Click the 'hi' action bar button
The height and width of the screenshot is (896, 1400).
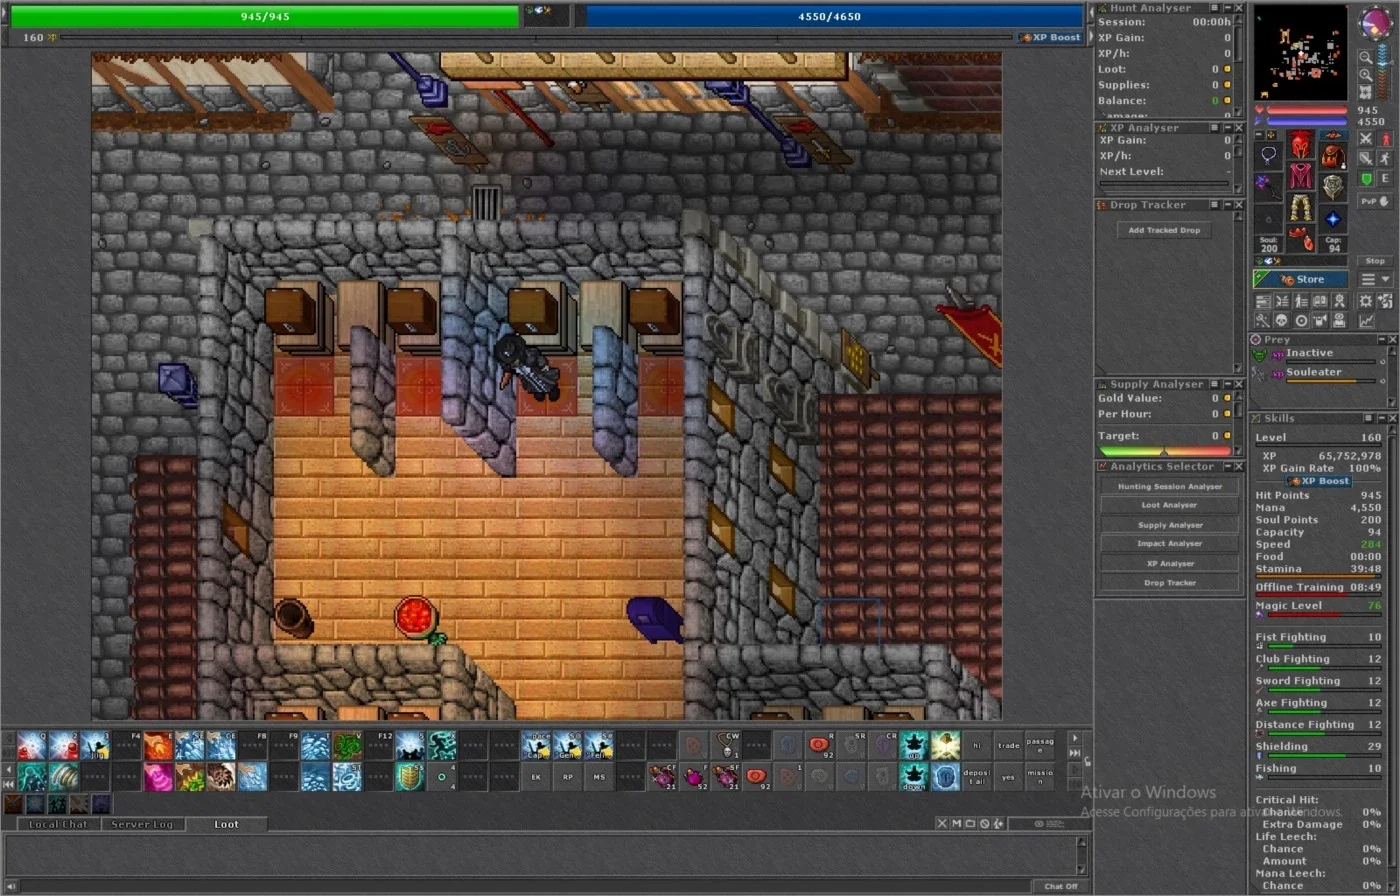click(x=977, y=745)
